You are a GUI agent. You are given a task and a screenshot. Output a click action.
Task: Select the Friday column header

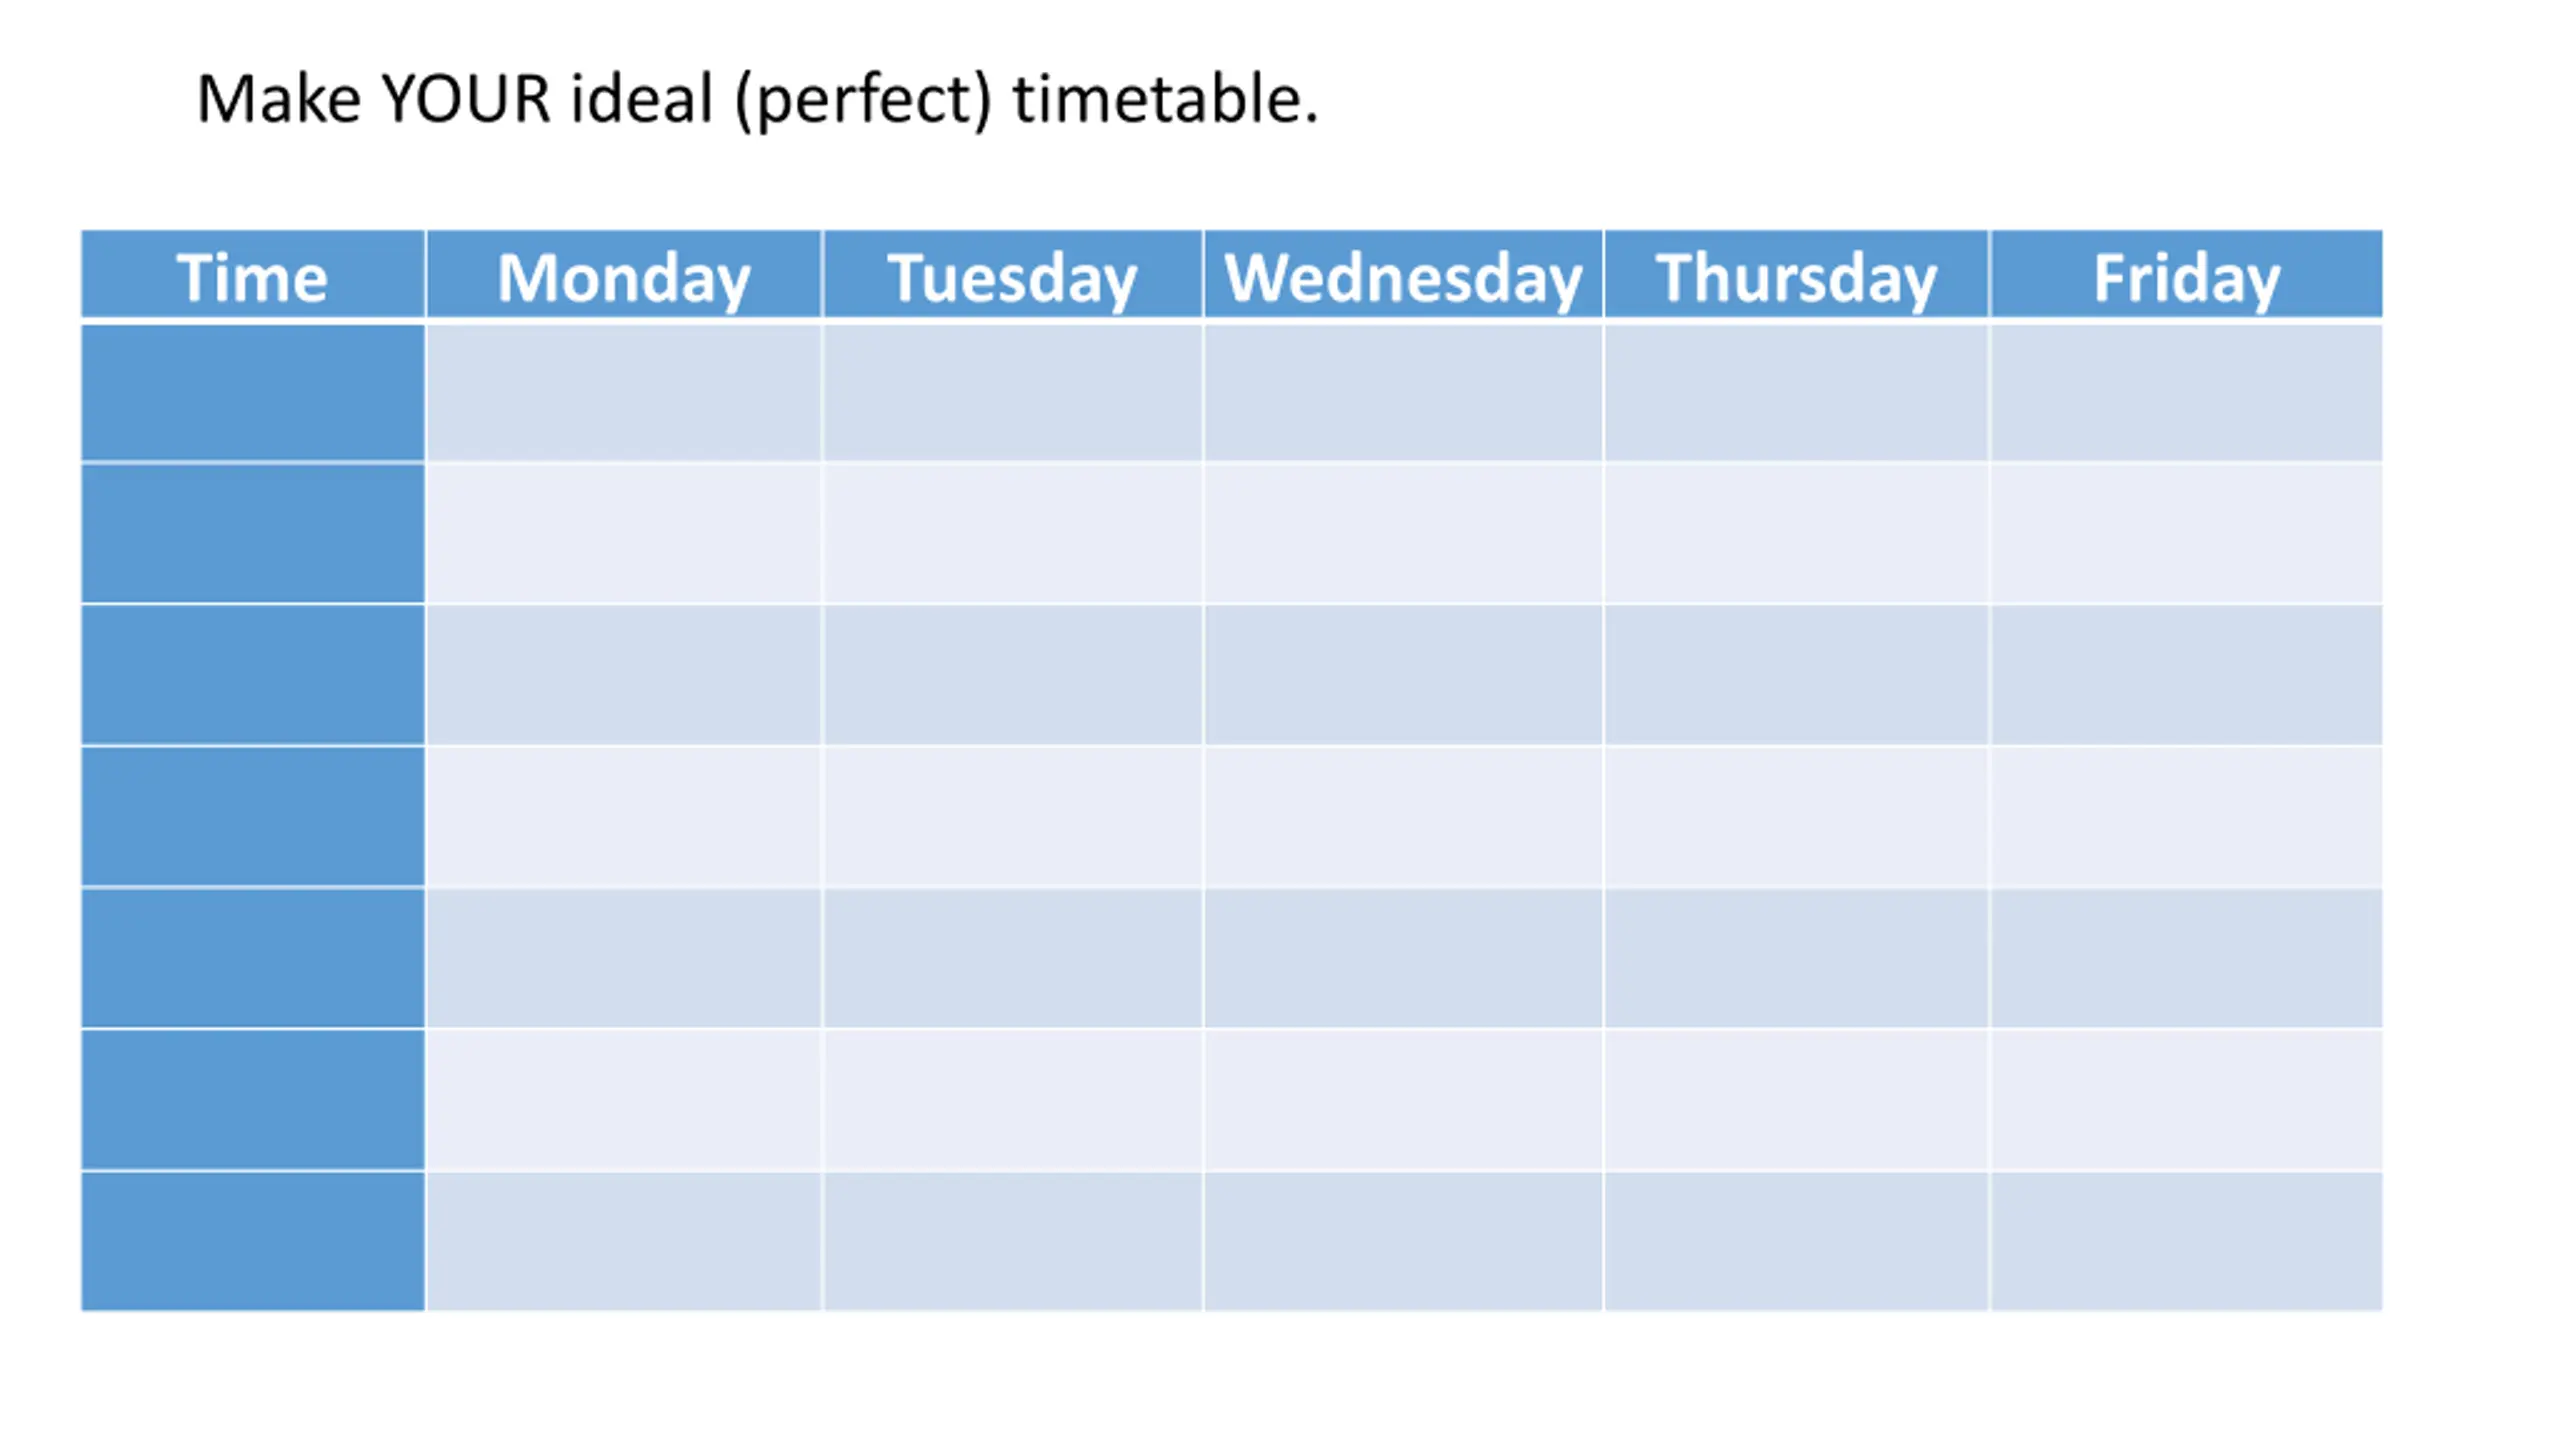[x=2186, y=275]
